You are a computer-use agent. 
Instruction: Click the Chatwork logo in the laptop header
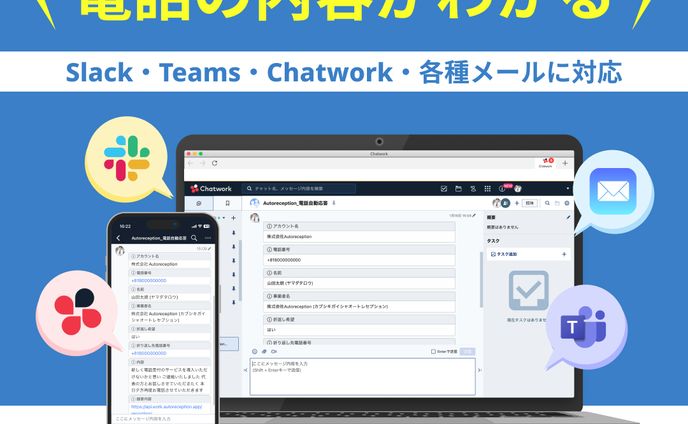coord(211,189)
